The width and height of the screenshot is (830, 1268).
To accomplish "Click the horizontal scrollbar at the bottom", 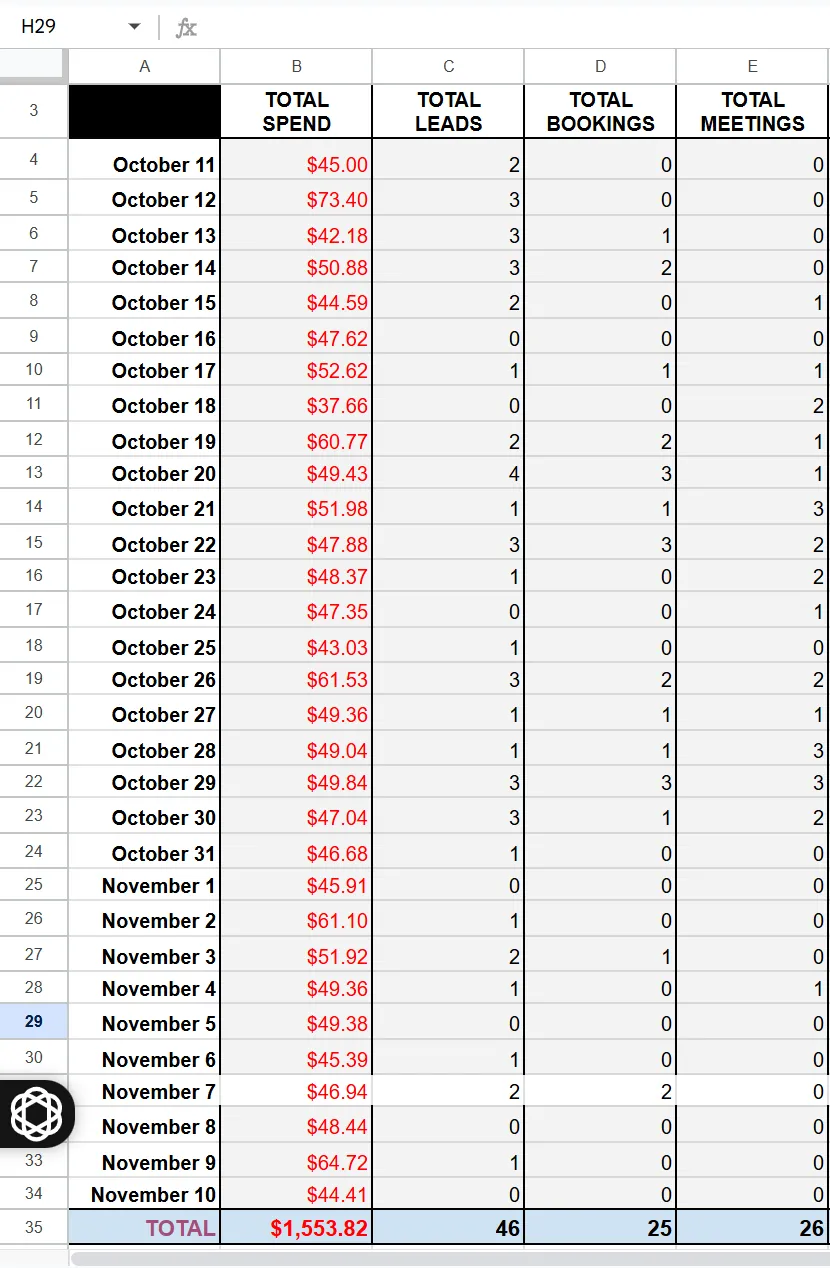I will click(x=450, y=1258).
